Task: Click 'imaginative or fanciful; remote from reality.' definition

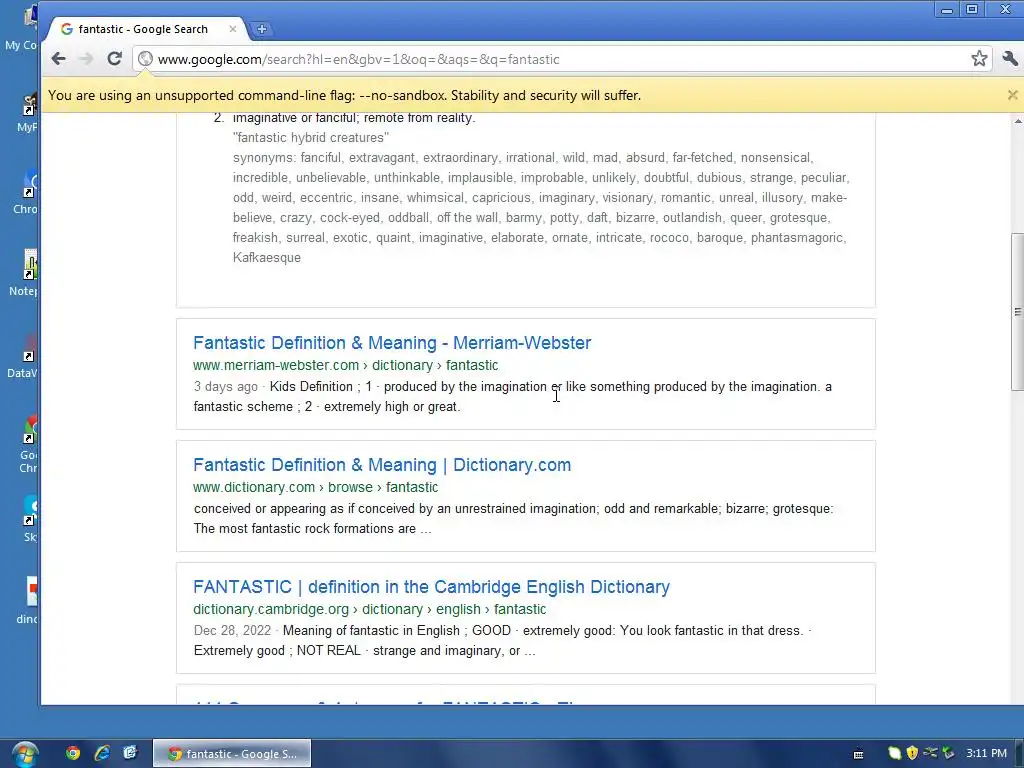Action: [353, 118]
